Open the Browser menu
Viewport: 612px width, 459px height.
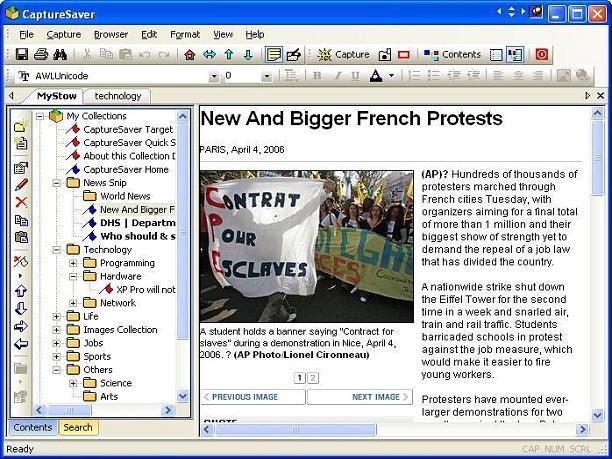point(111,34)
